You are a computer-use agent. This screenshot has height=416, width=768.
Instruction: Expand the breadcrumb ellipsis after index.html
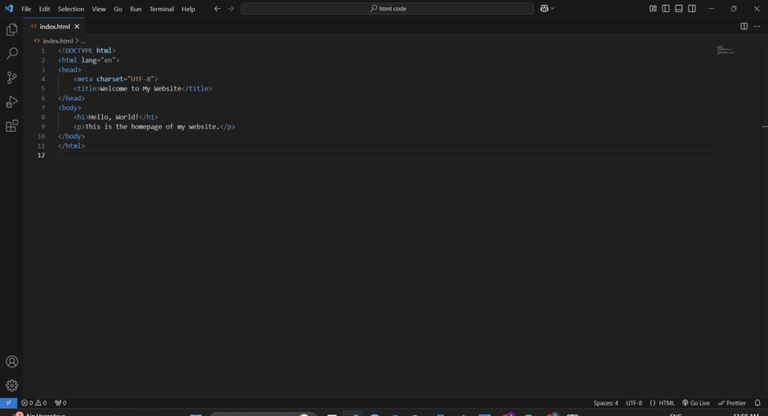[83, 41]
